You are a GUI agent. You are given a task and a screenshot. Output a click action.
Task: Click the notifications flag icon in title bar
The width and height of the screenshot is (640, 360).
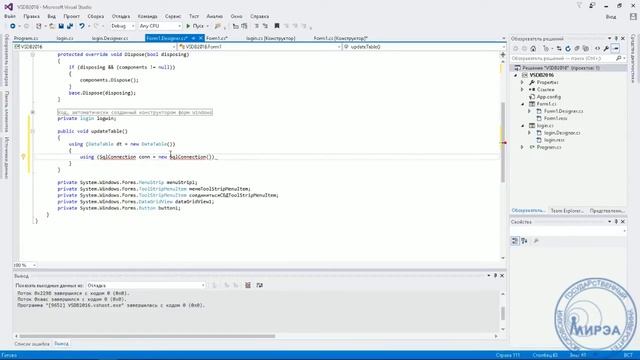coord(579,6)
